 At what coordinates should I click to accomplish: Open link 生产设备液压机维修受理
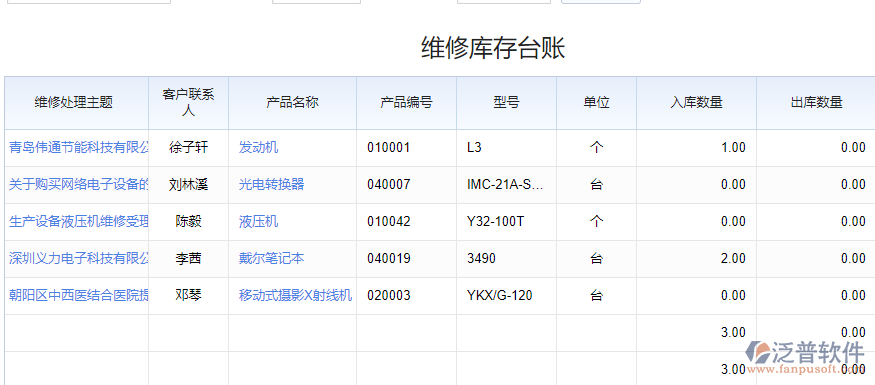click(79, 222)
